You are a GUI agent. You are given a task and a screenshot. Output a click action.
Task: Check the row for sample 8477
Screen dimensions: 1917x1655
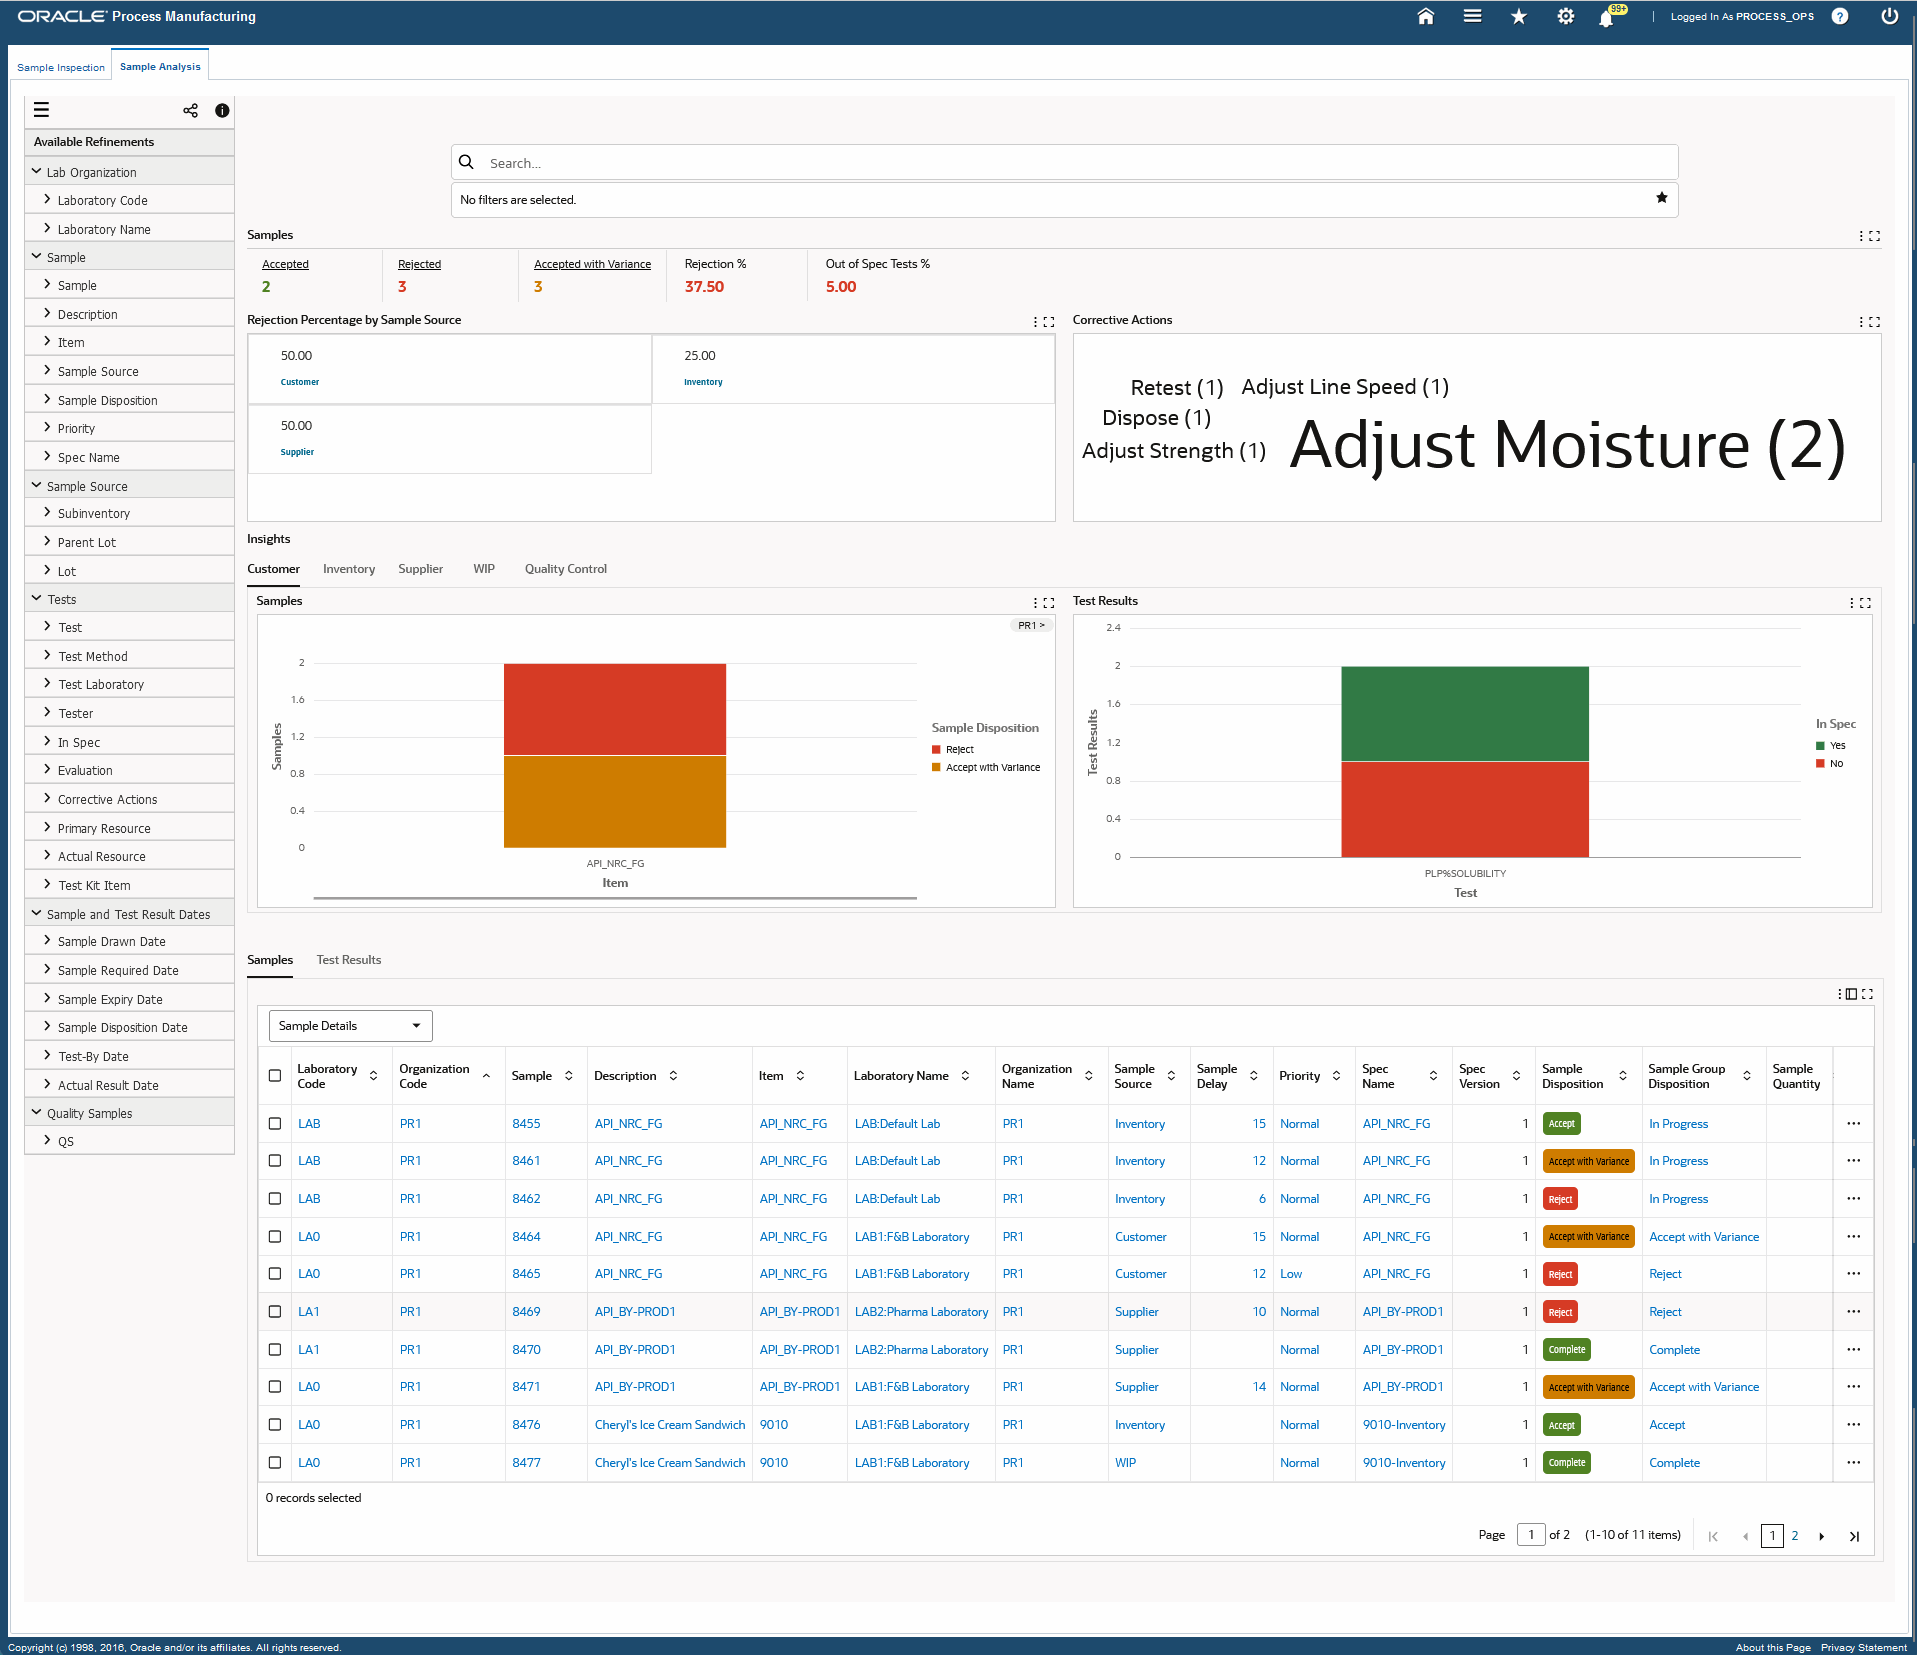tap(275, 1462)
